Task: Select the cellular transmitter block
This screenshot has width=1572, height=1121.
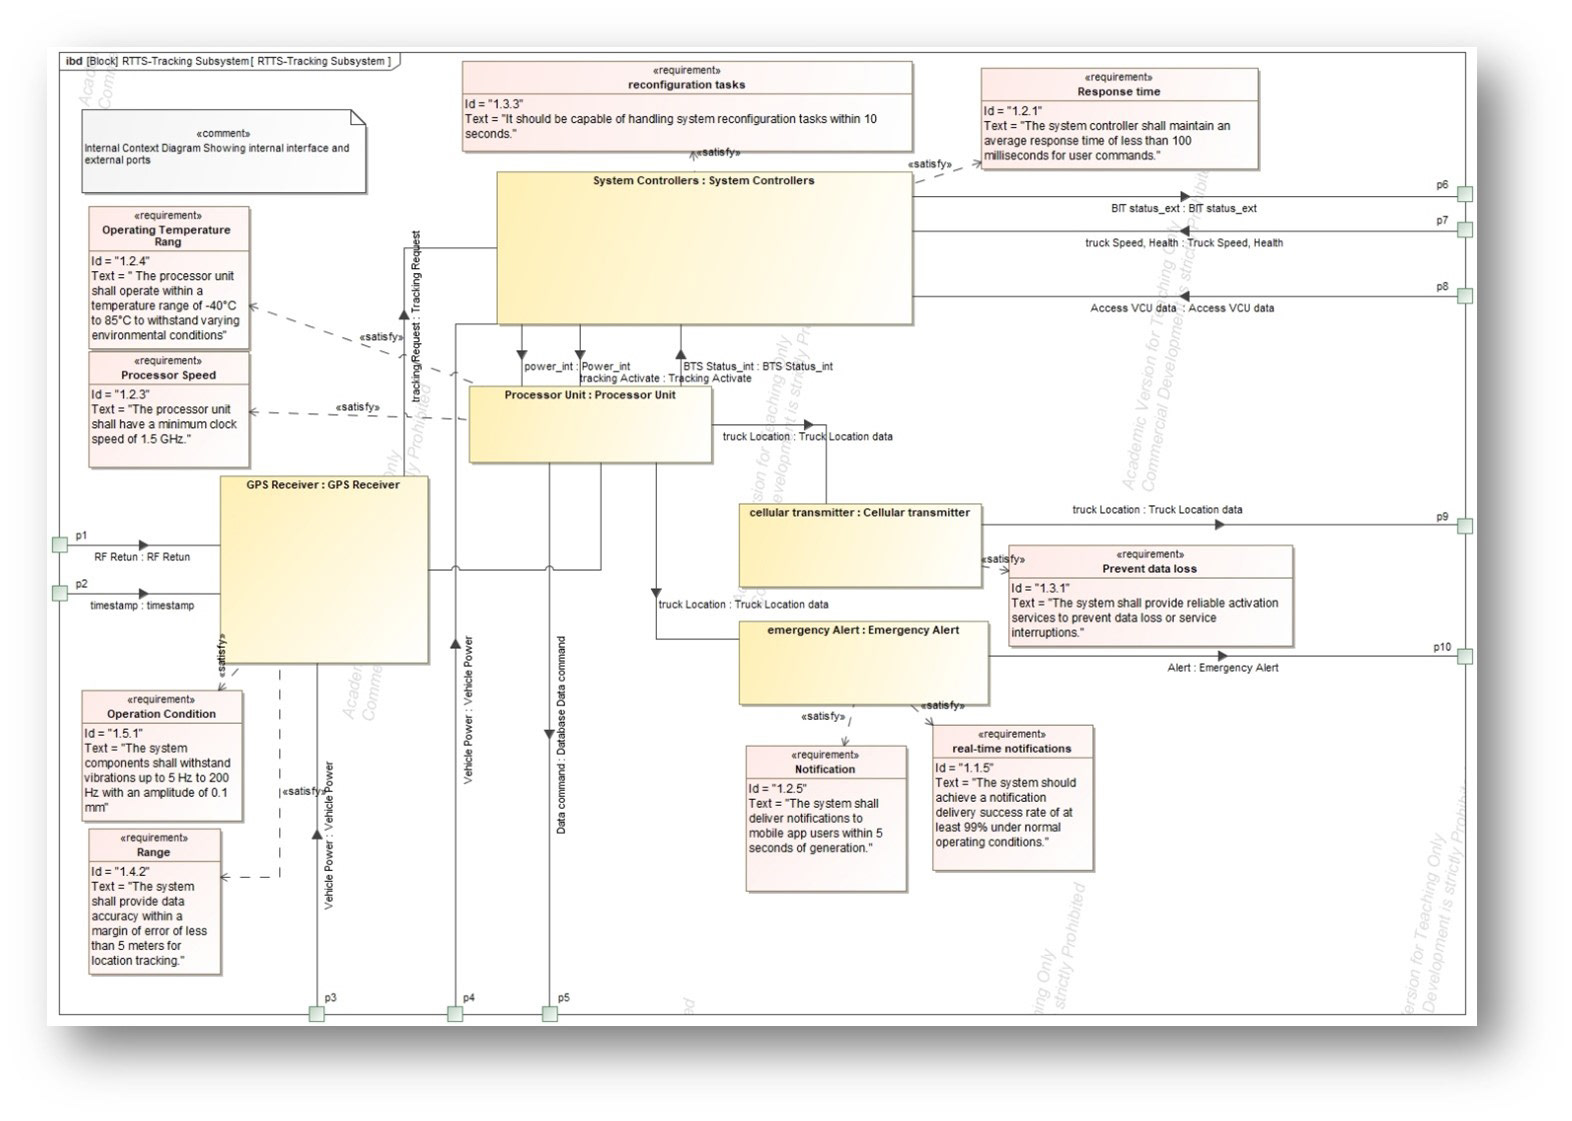Action: click(x=860, y=545)
